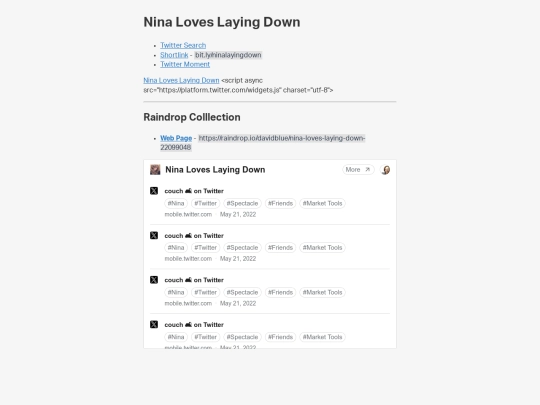
Task: Open the owner avatar in embed header
Action: pyautogui.click(x=385, y=170)
